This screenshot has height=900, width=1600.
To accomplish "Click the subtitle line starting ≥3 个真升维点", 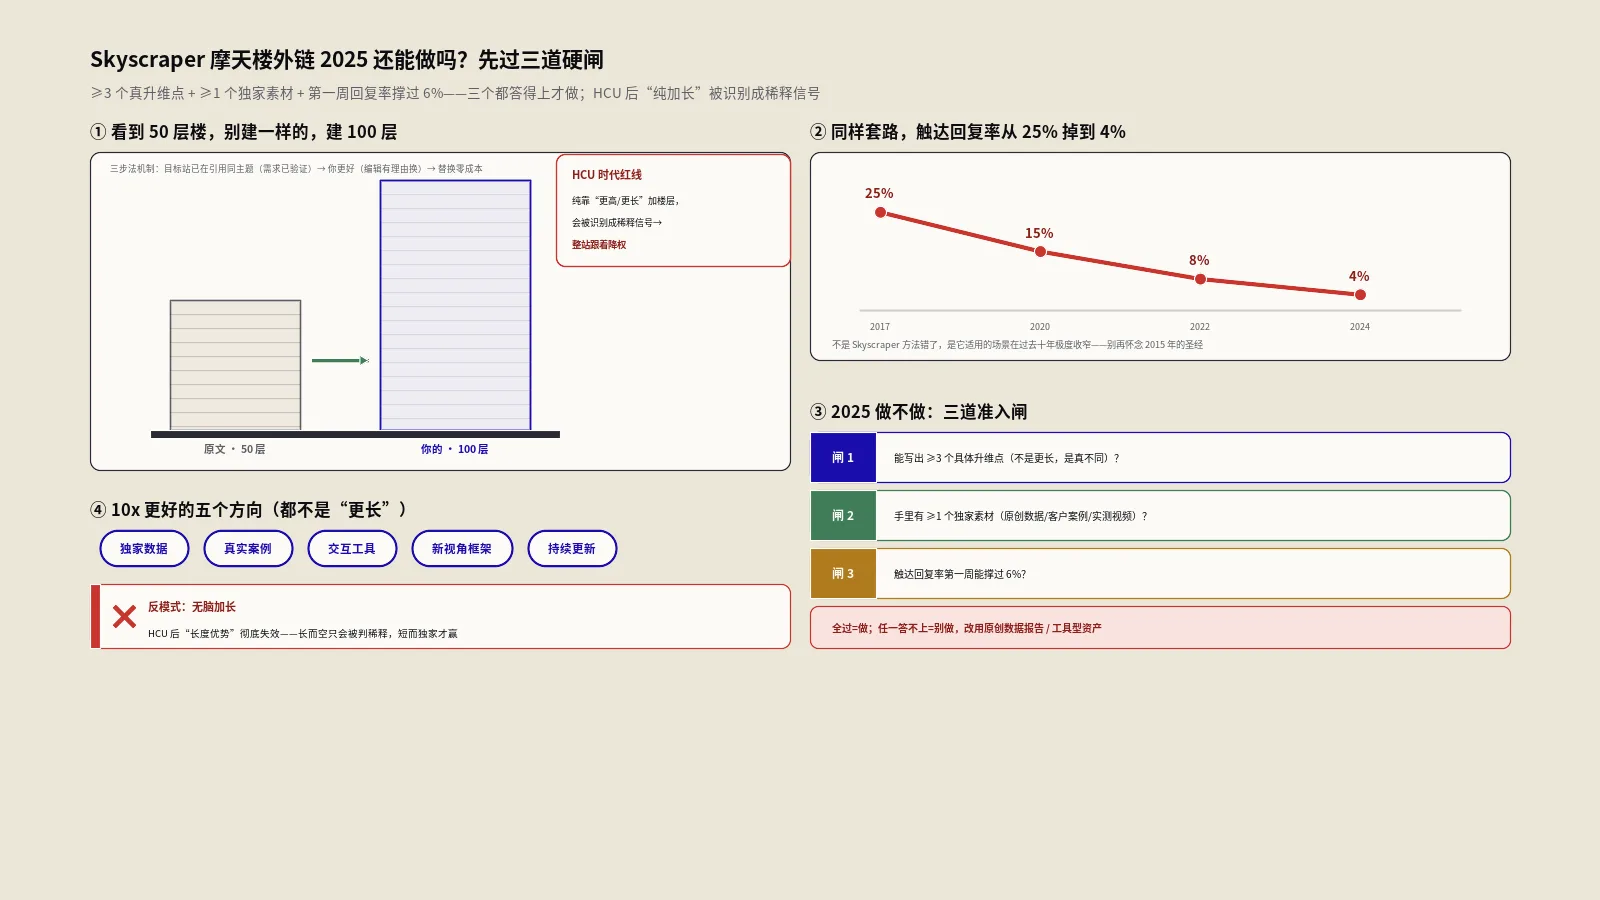I will [x=455, y=93].
